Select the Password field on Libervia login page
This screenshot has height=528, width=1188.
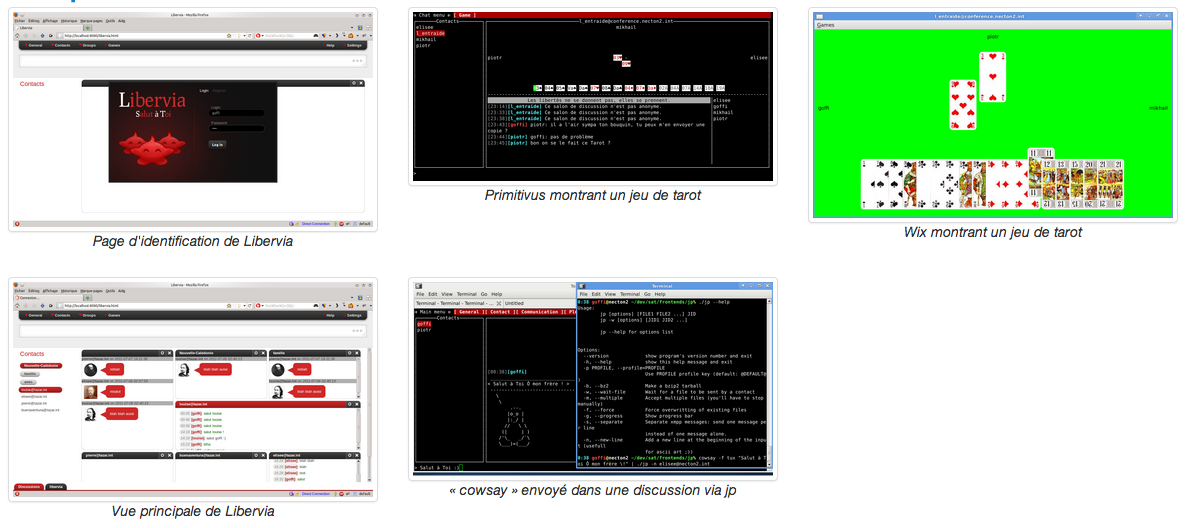(x=237, y=128)
